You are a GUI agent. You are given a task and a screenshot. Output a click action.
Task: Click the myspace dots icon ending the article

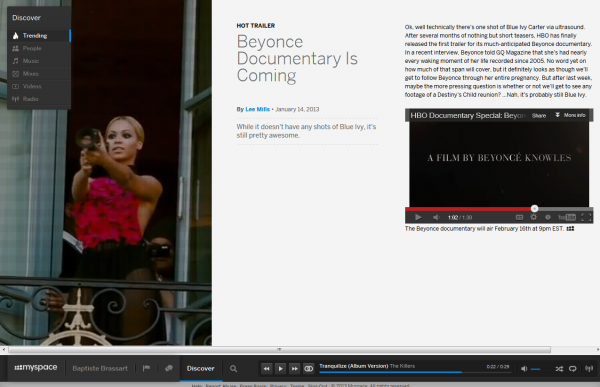click(x=570, y=229)
